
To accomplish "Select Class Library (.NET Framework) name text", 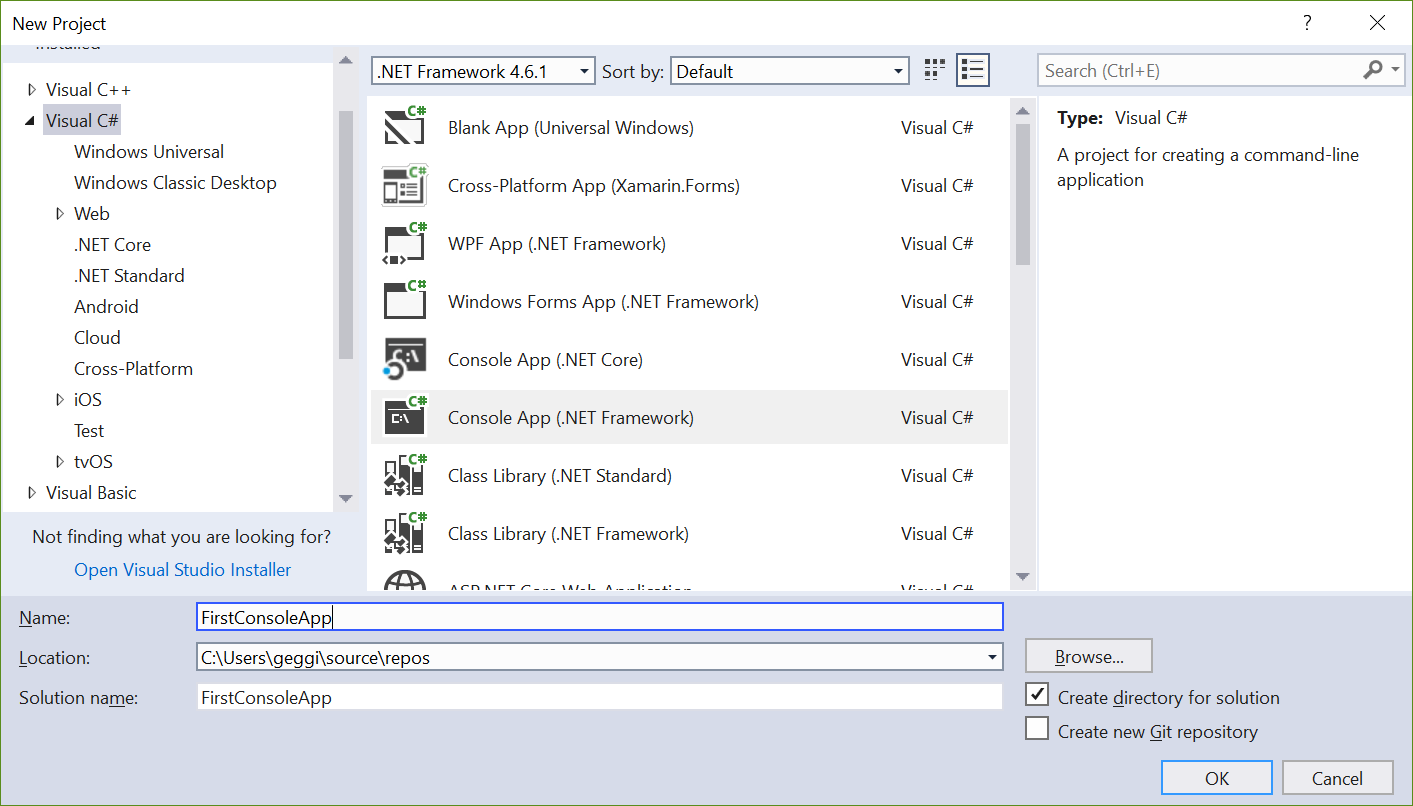I will 568,534.
